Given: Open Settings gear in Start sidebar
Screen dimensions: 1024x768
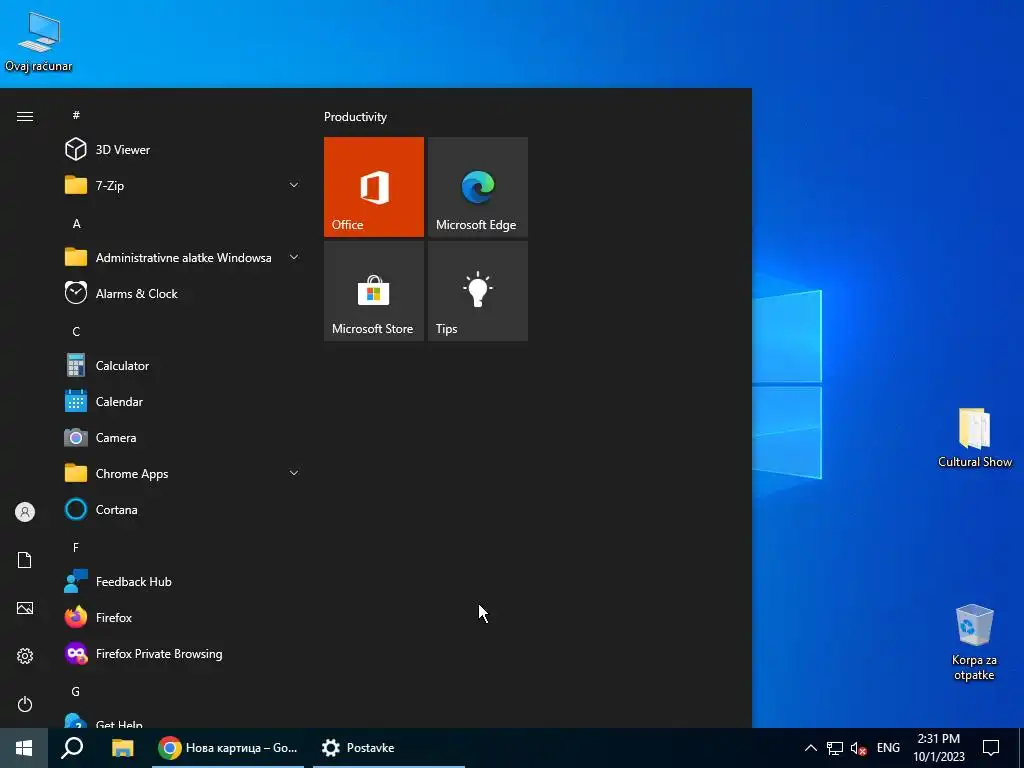Looking at the screenshot, I should click(x=25, y=656).
